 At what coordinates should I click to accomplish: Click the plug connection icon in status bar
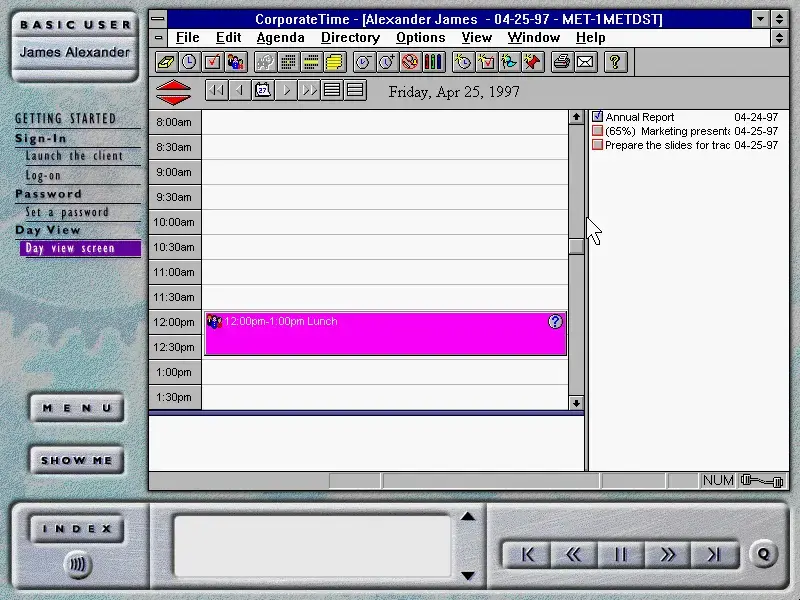coord(762,481)
